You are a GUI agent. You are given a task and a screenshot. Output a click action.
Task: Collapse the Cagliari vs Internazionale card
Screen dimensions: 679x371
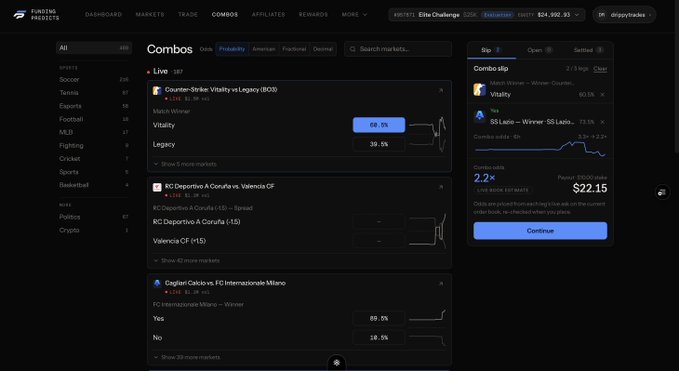(441, 284)
